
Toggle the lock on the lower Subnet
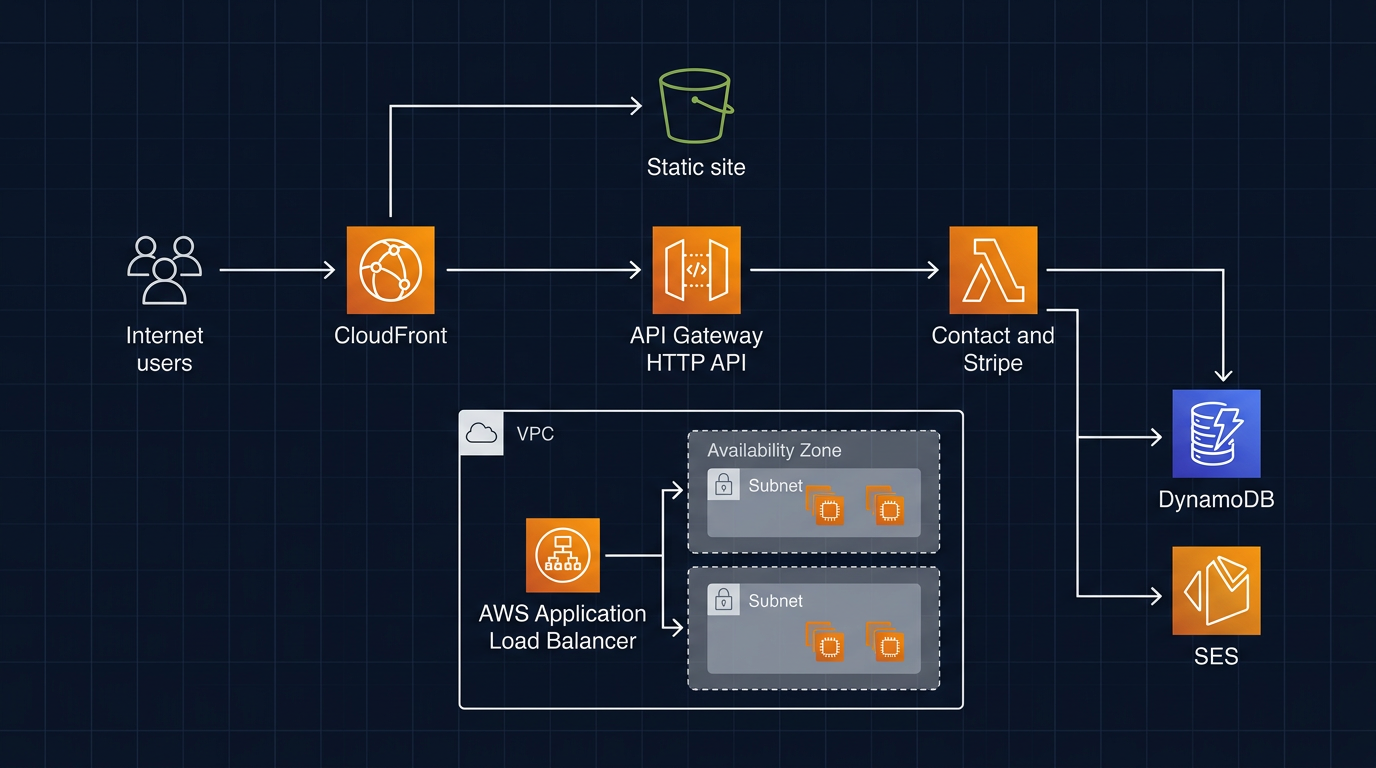click(723, 600)
